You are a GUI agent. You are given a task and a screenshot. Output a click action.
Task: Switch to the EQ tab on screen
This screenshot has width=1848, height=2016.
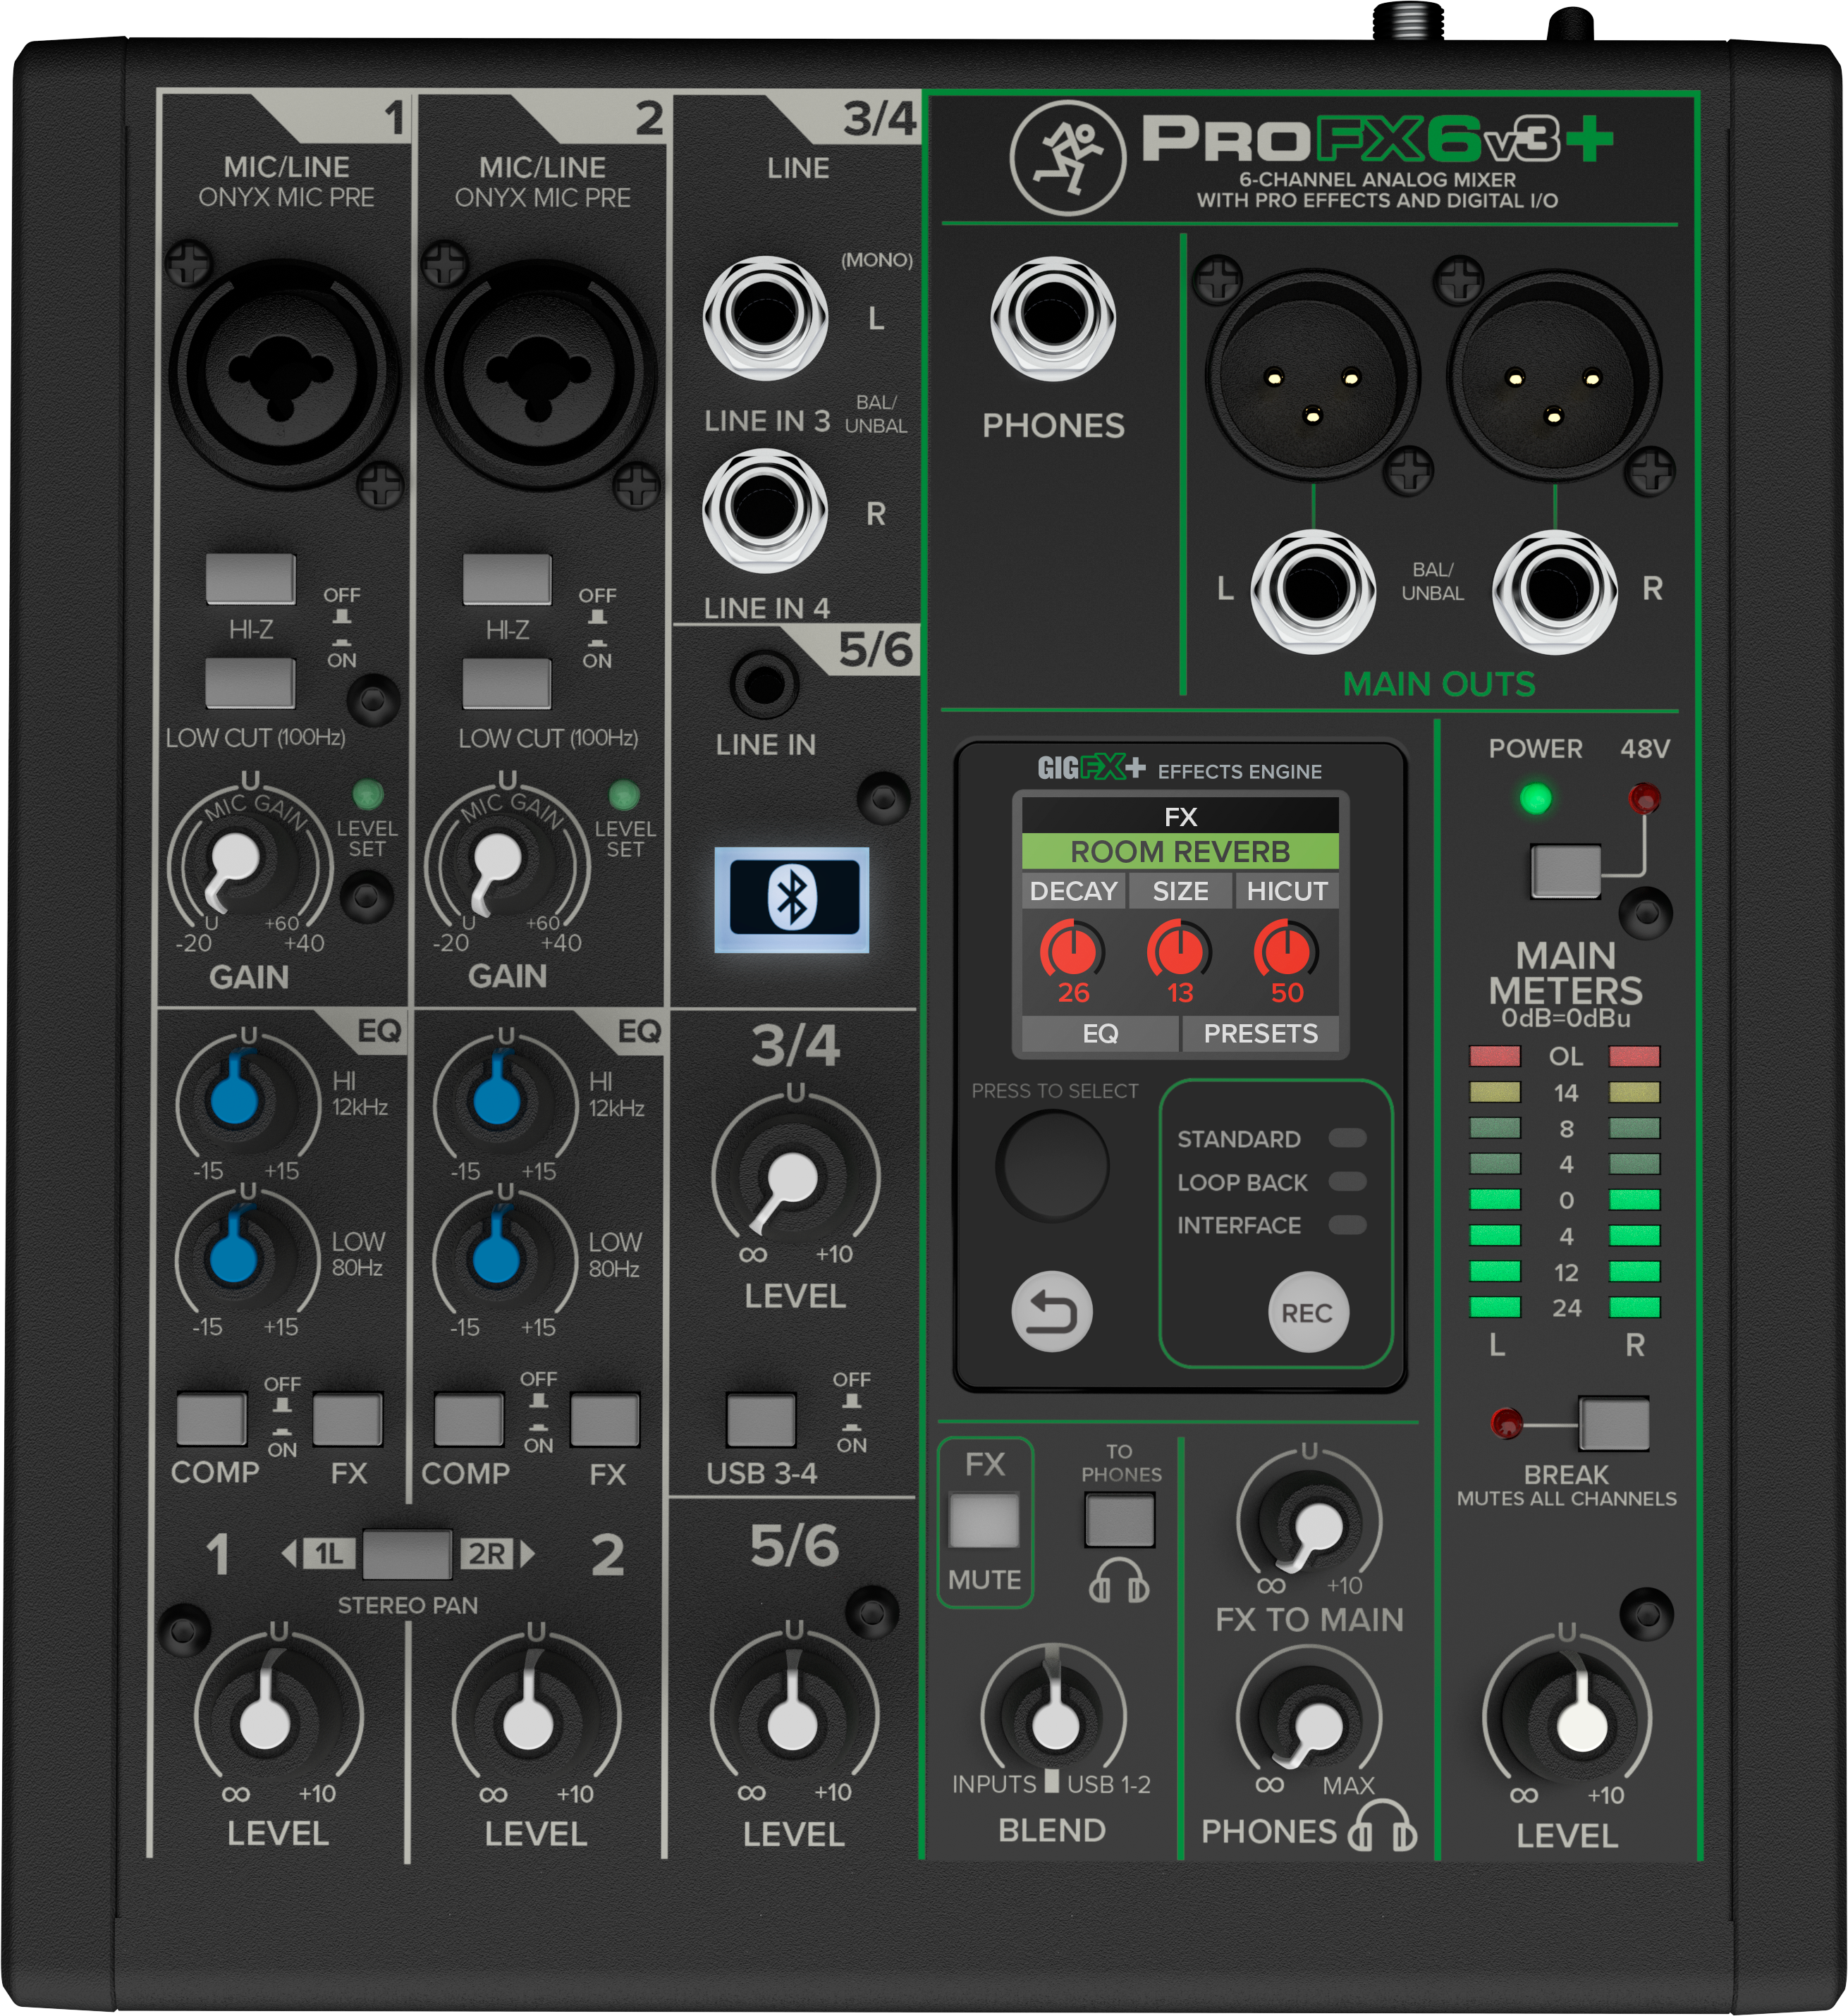pos(1100,1034)
